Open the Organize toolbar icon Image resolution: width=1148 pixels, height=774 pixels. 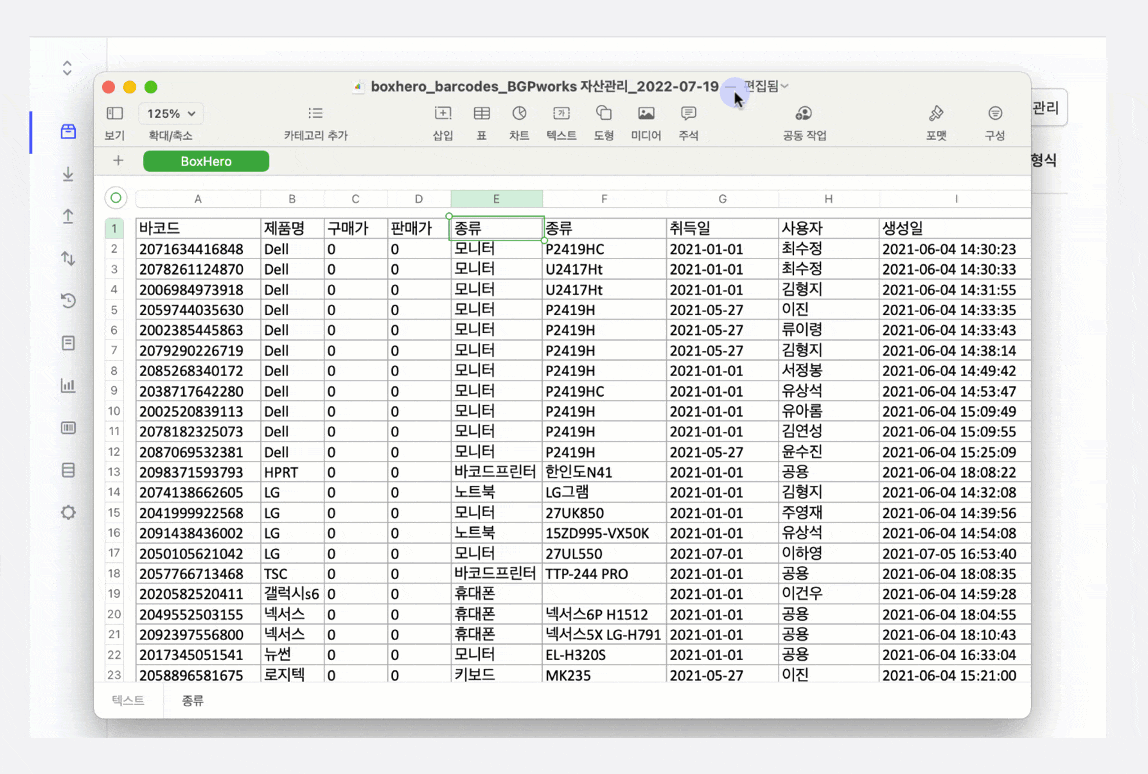[995, 113]
